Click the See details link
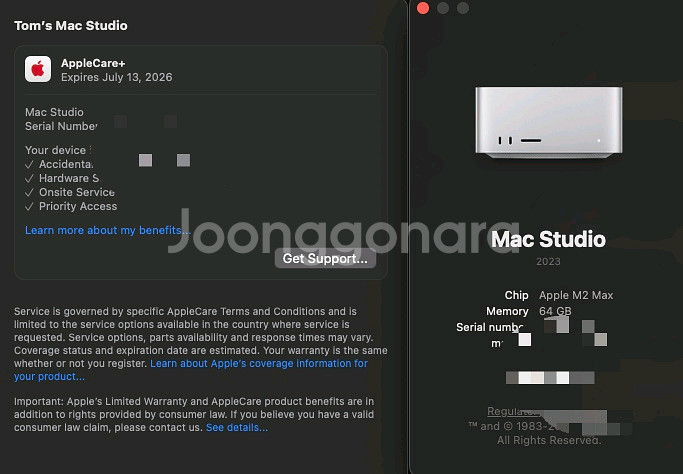The width and height of the screenshot is (683, 474). pyautogui.click(x=237, y=427)
